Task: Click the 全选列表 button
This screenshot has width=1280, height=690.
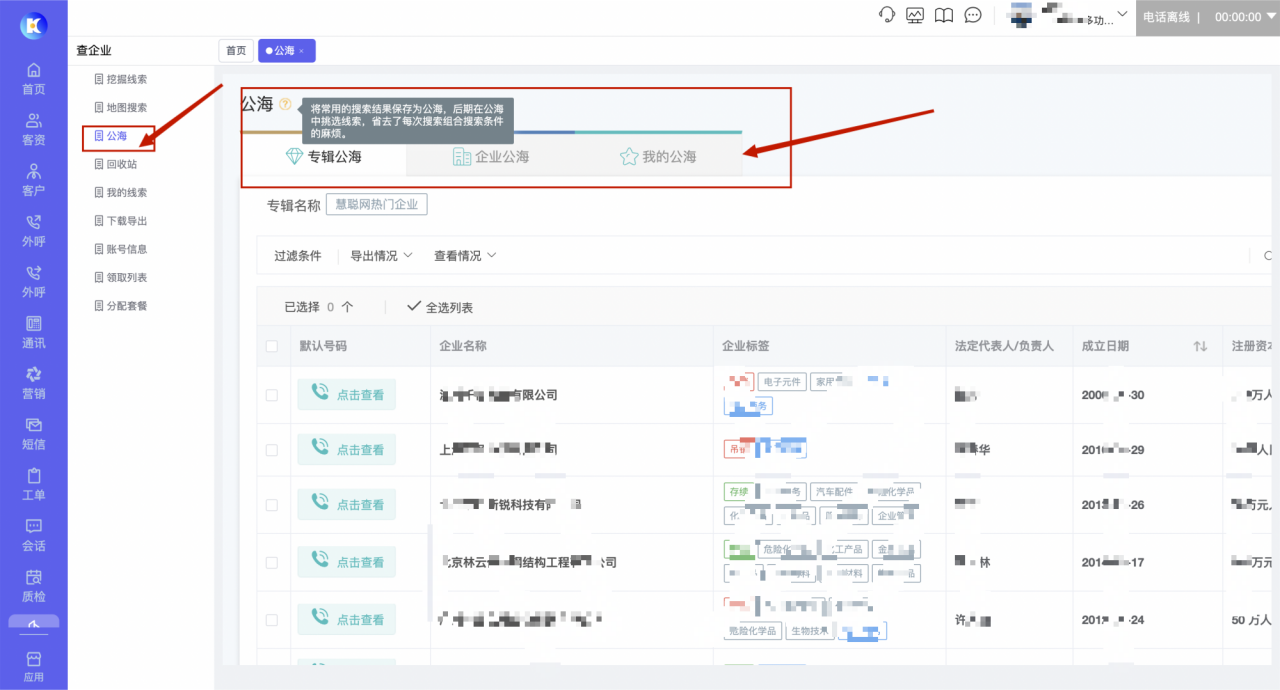Action: coord(440,307)
